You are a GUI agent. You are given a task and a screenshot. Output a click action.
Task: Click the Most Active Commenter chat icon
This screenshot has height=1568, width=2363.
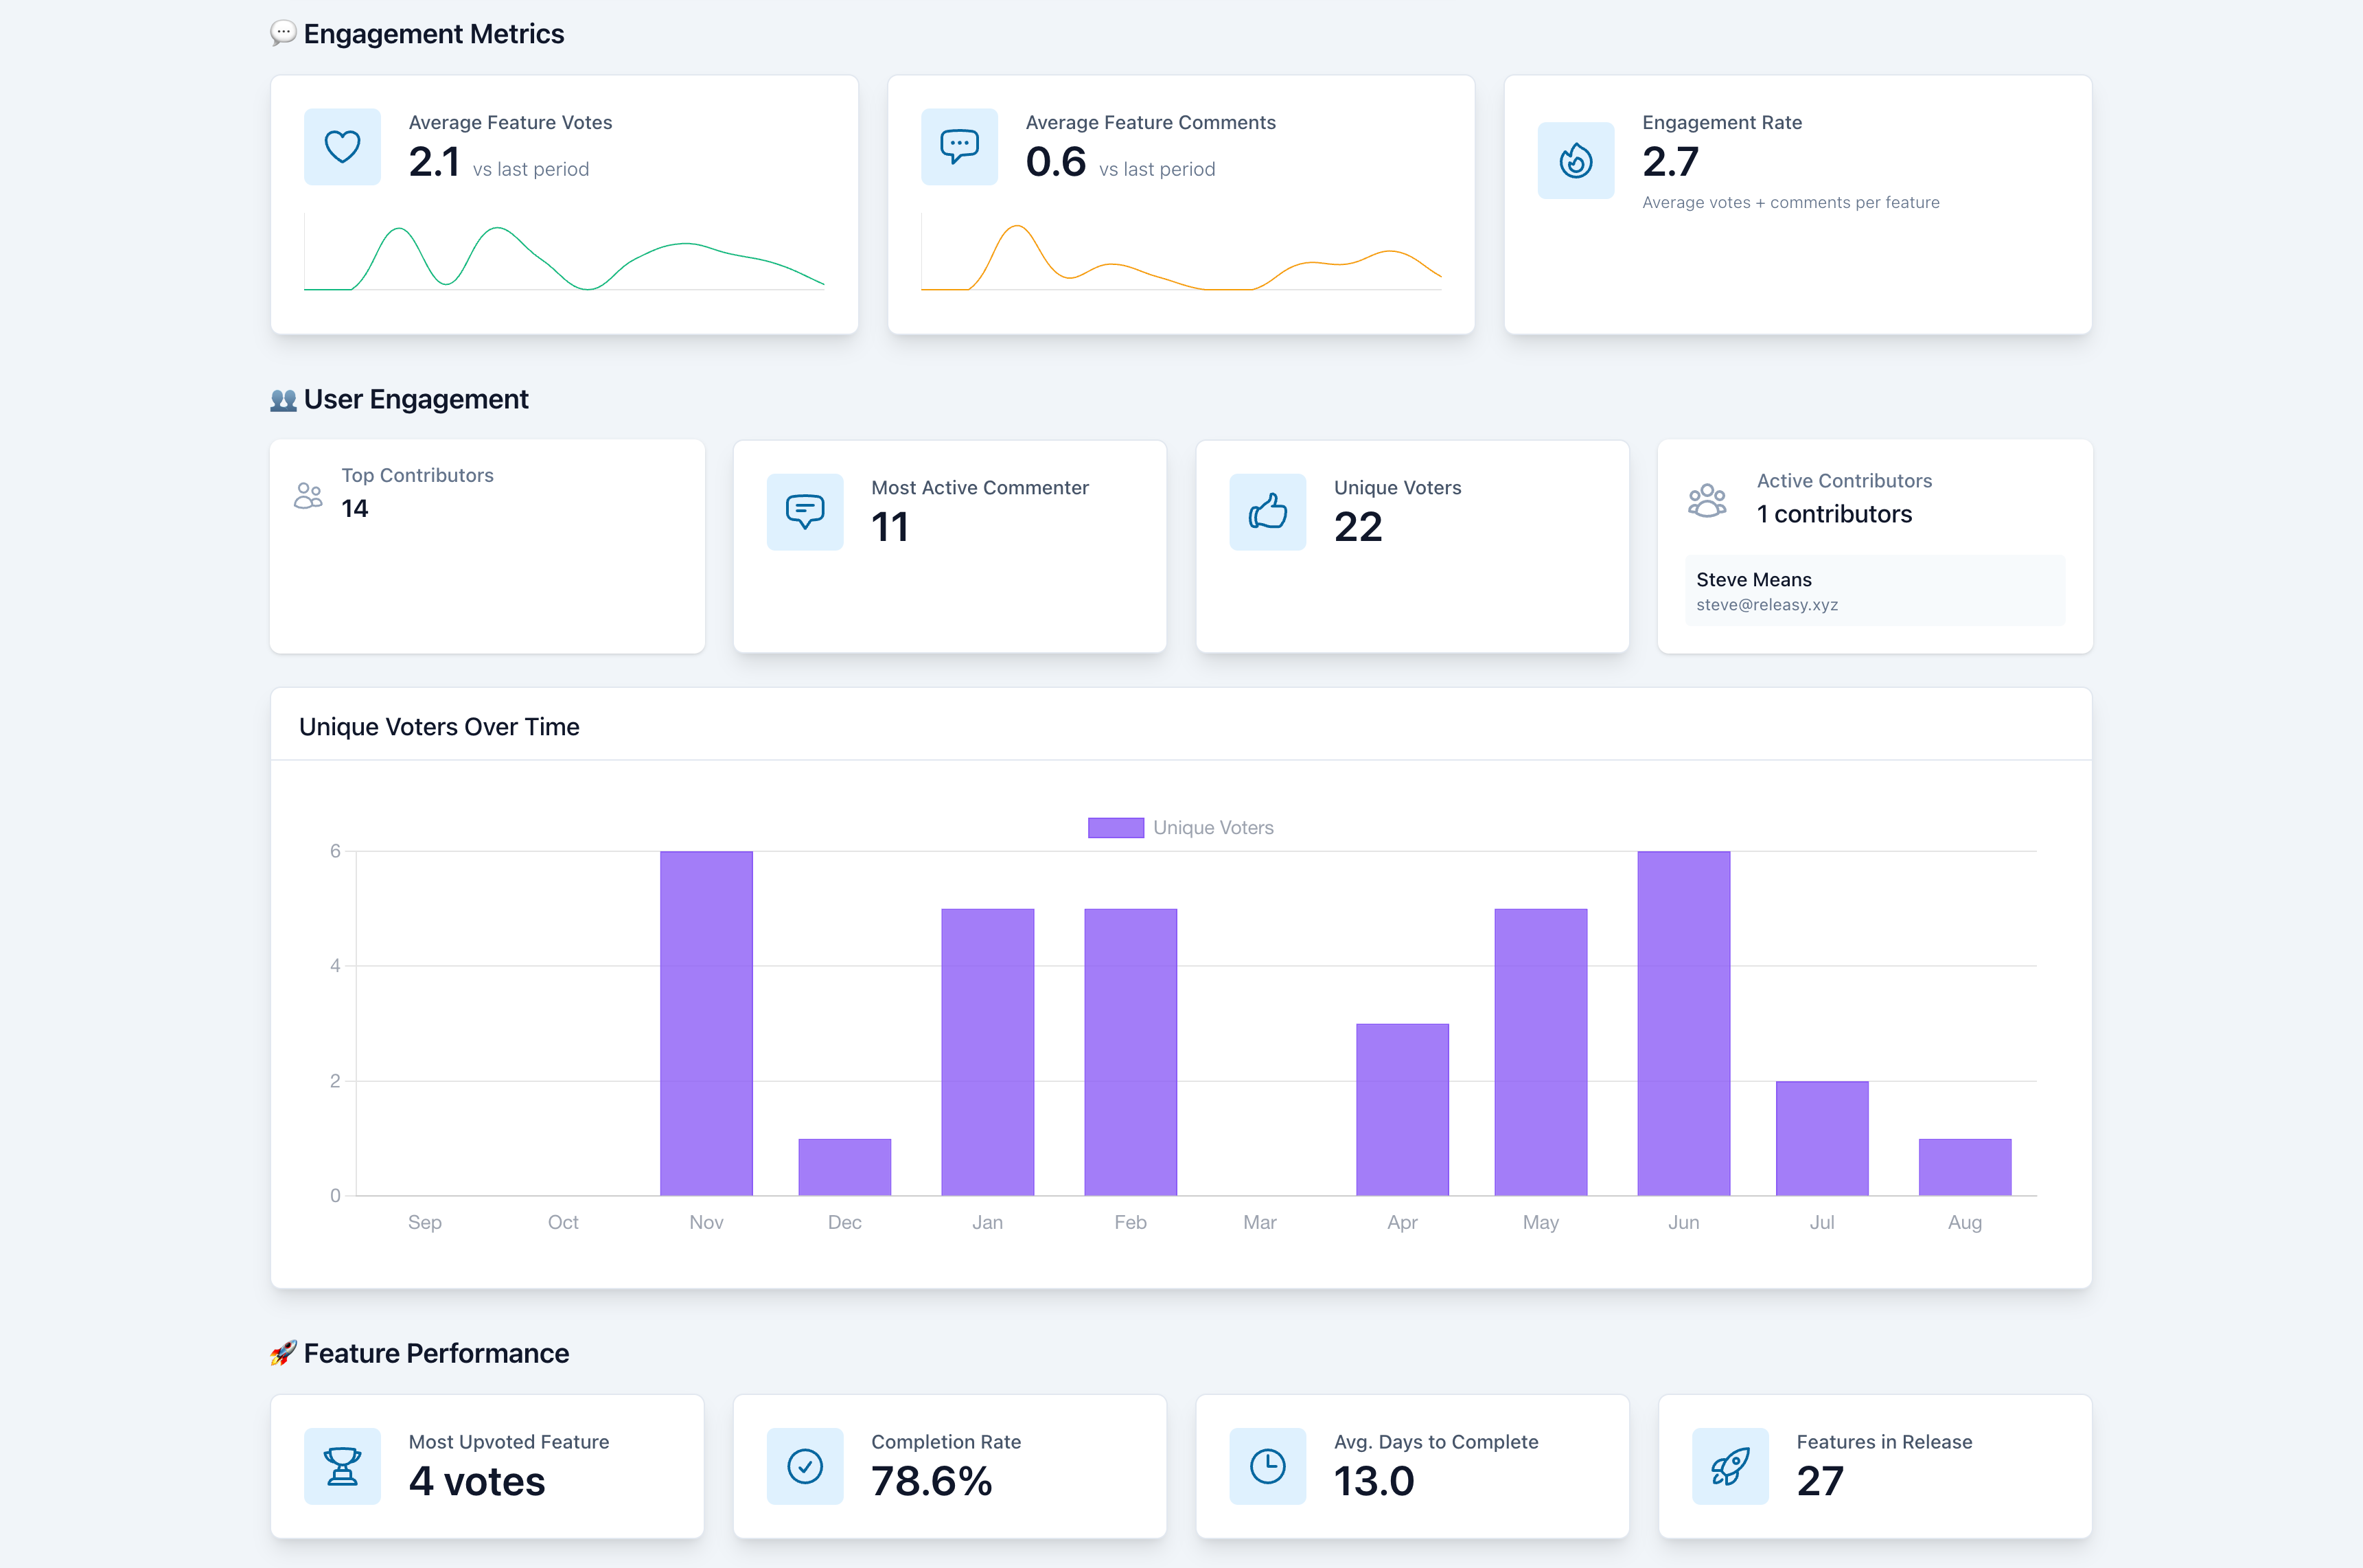[804, 512]
